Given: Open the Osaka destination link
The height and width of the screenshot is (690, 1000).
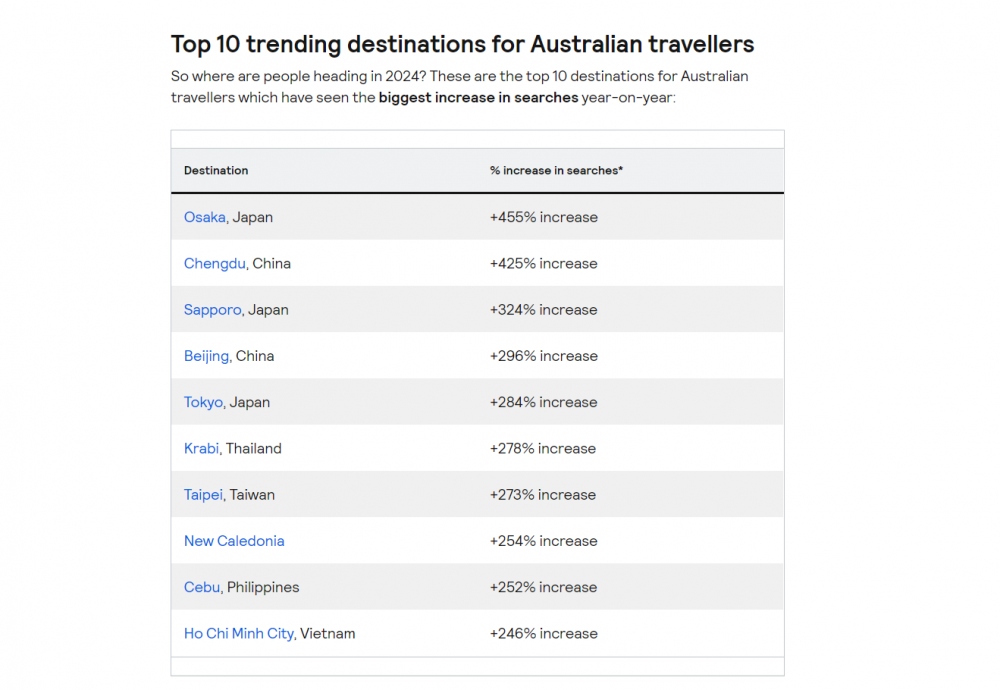Looking at the screenshot, I should coord(205,217).
